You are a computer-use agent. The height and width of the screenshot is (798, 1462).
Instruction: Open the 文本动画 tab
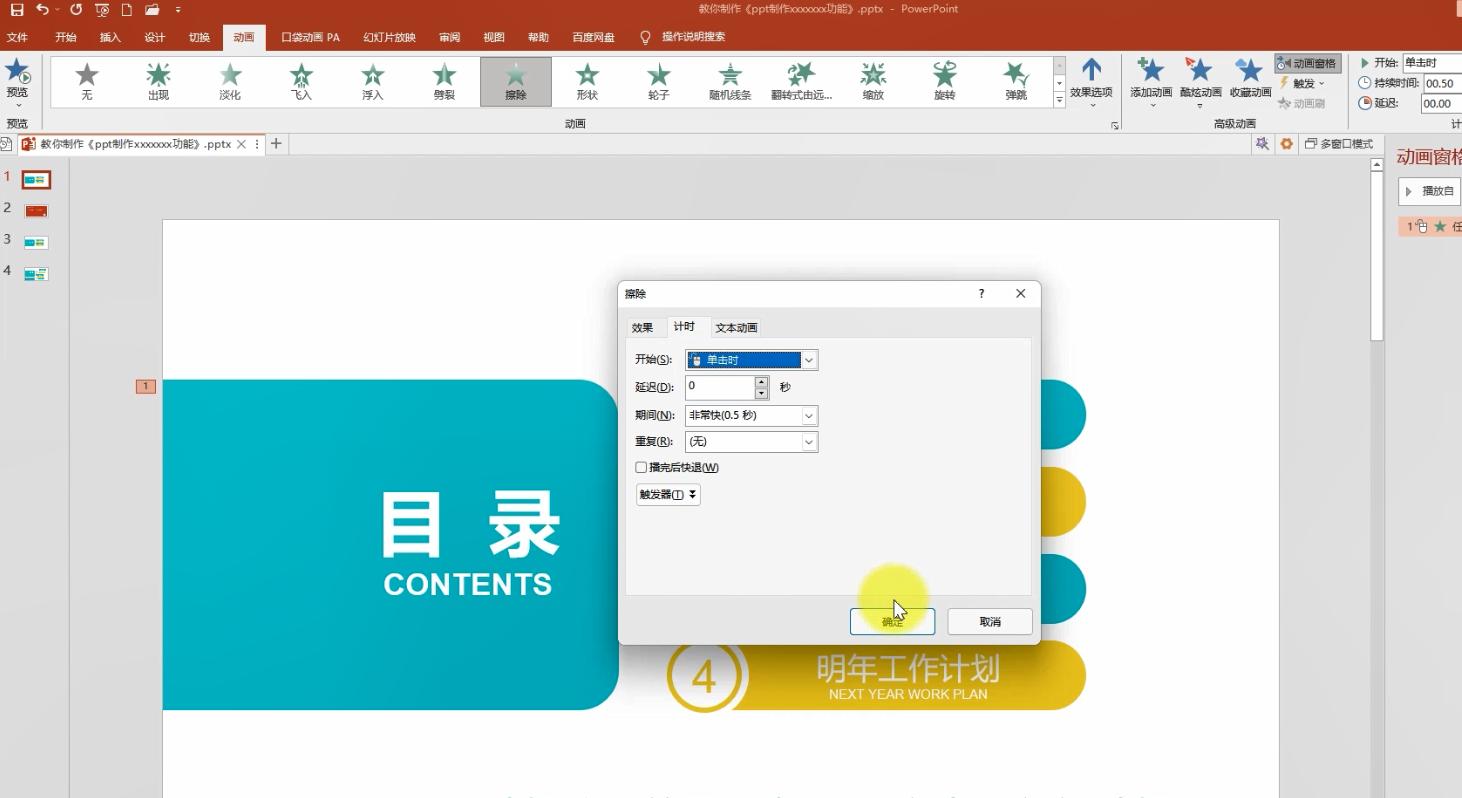point(736,328)
